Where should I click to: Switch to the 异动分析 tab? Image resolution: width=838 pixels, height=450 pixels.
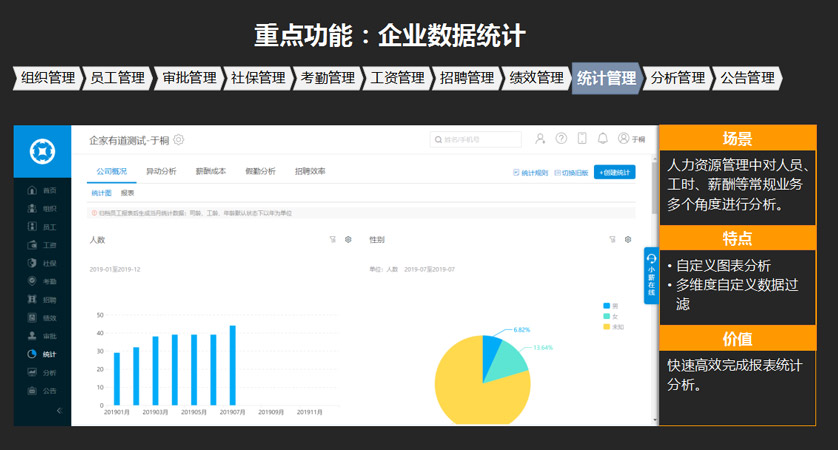(161, 172)
